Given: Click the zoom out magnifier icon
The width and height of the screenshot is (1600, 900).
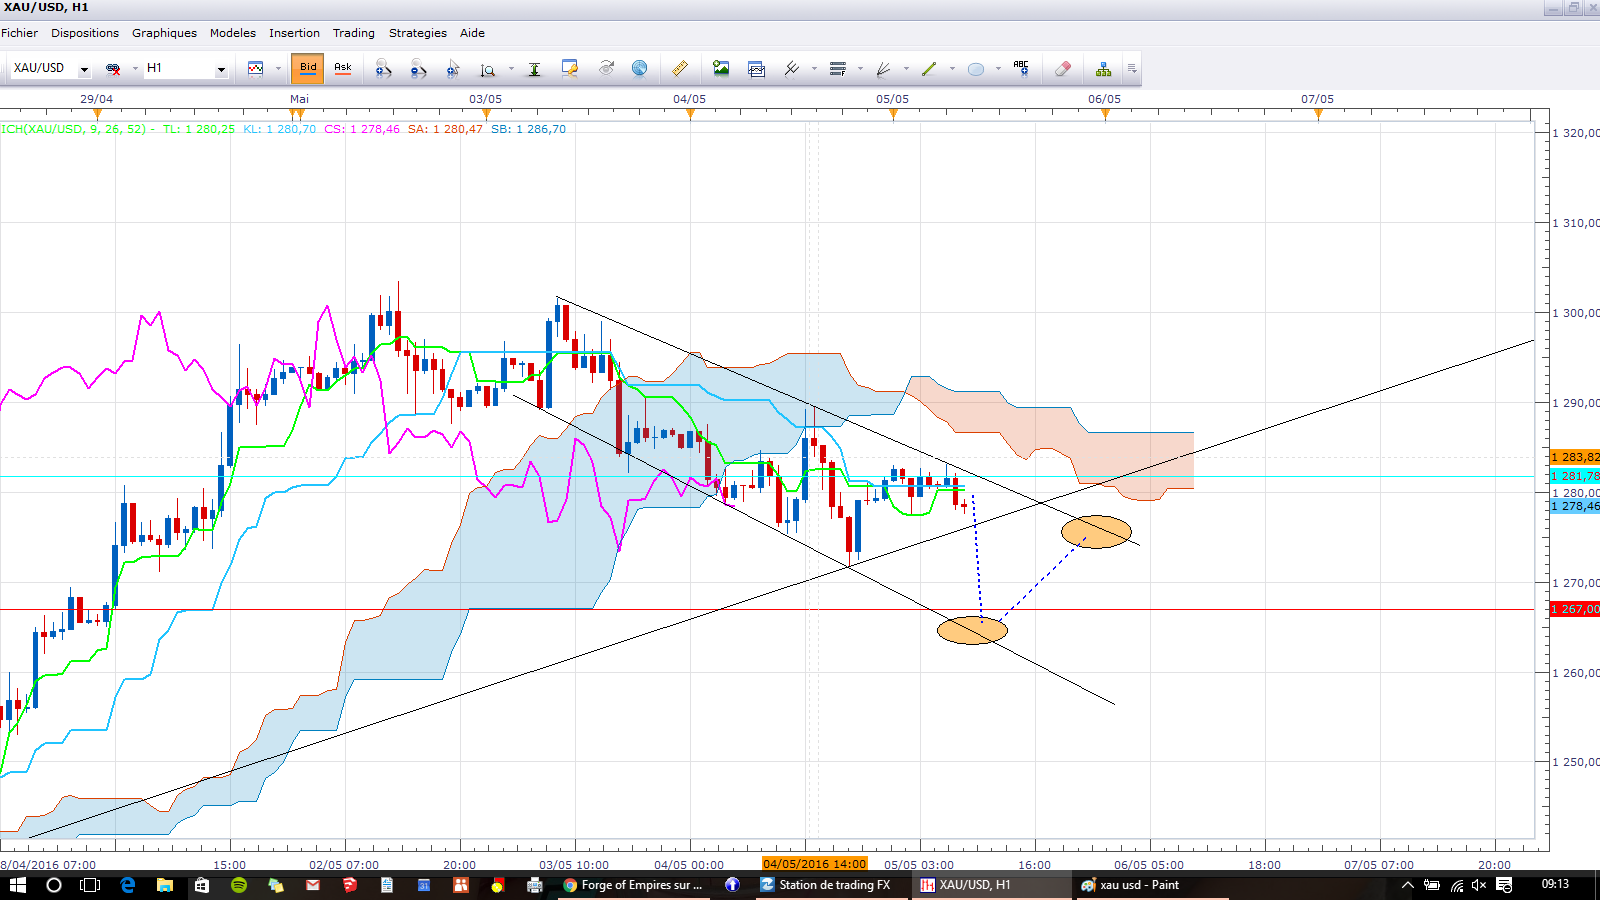Looking at the screenshot, I should point(418,69).
